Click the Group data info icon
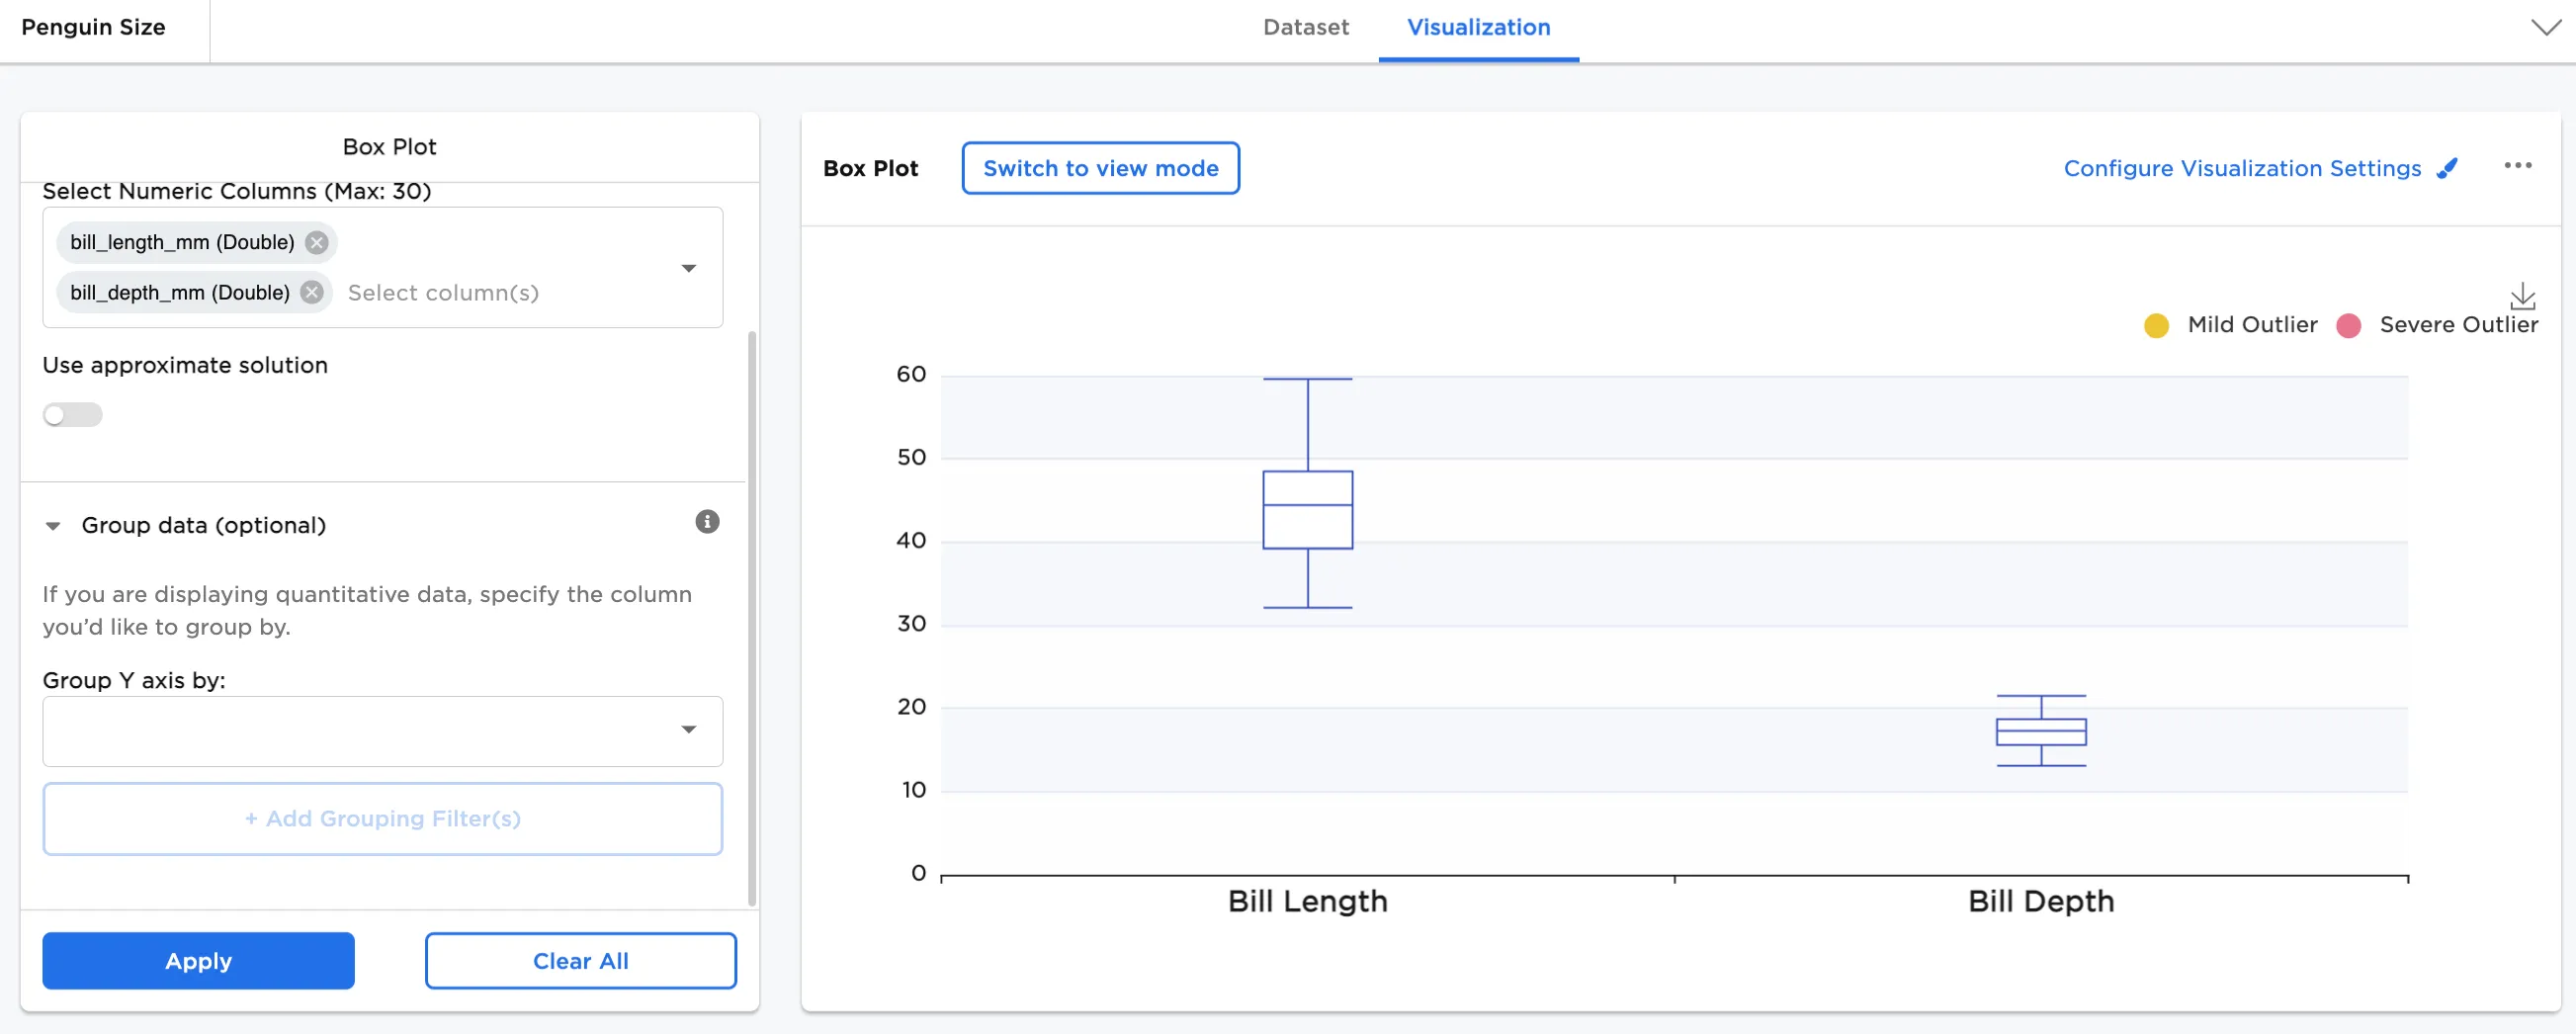2576x1034 pixels. [707, 521]
